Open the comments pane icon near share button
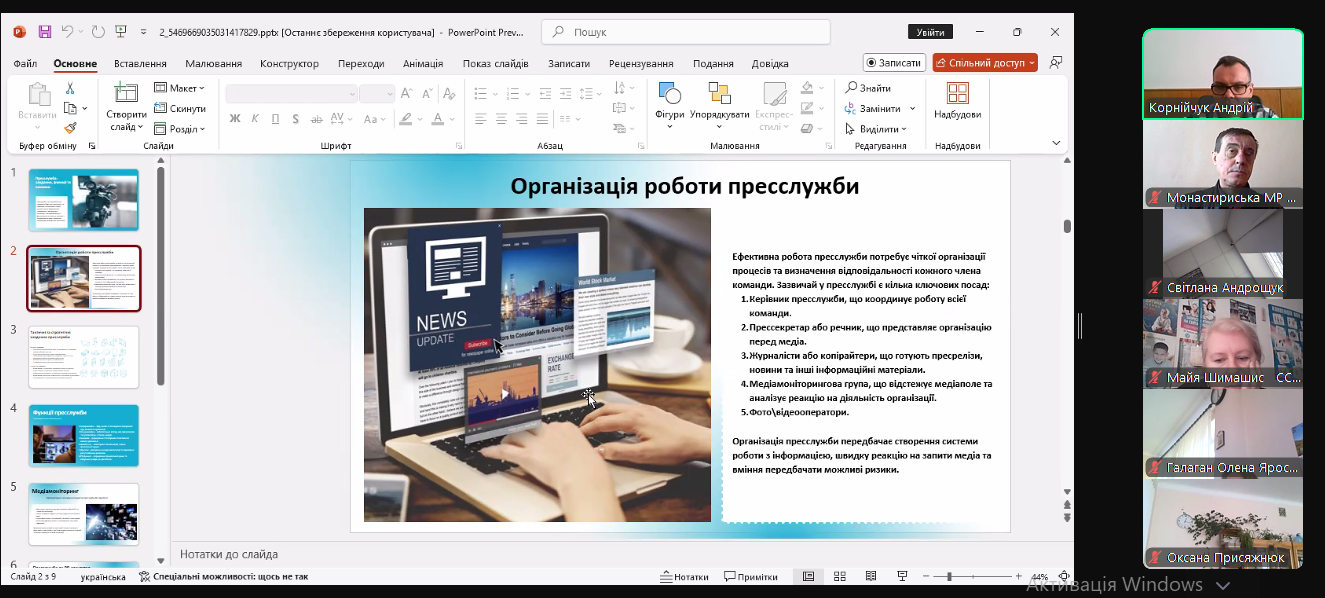The width and height of the screenshot is (1325, 598). click(1055, 62)
